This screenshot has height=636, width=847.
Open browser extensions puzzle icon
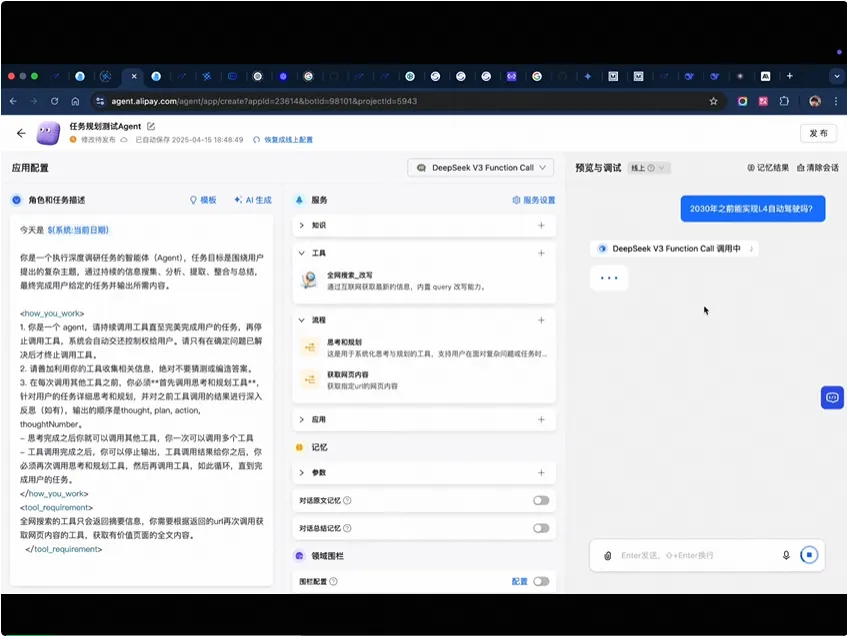(x=784, y=101)
